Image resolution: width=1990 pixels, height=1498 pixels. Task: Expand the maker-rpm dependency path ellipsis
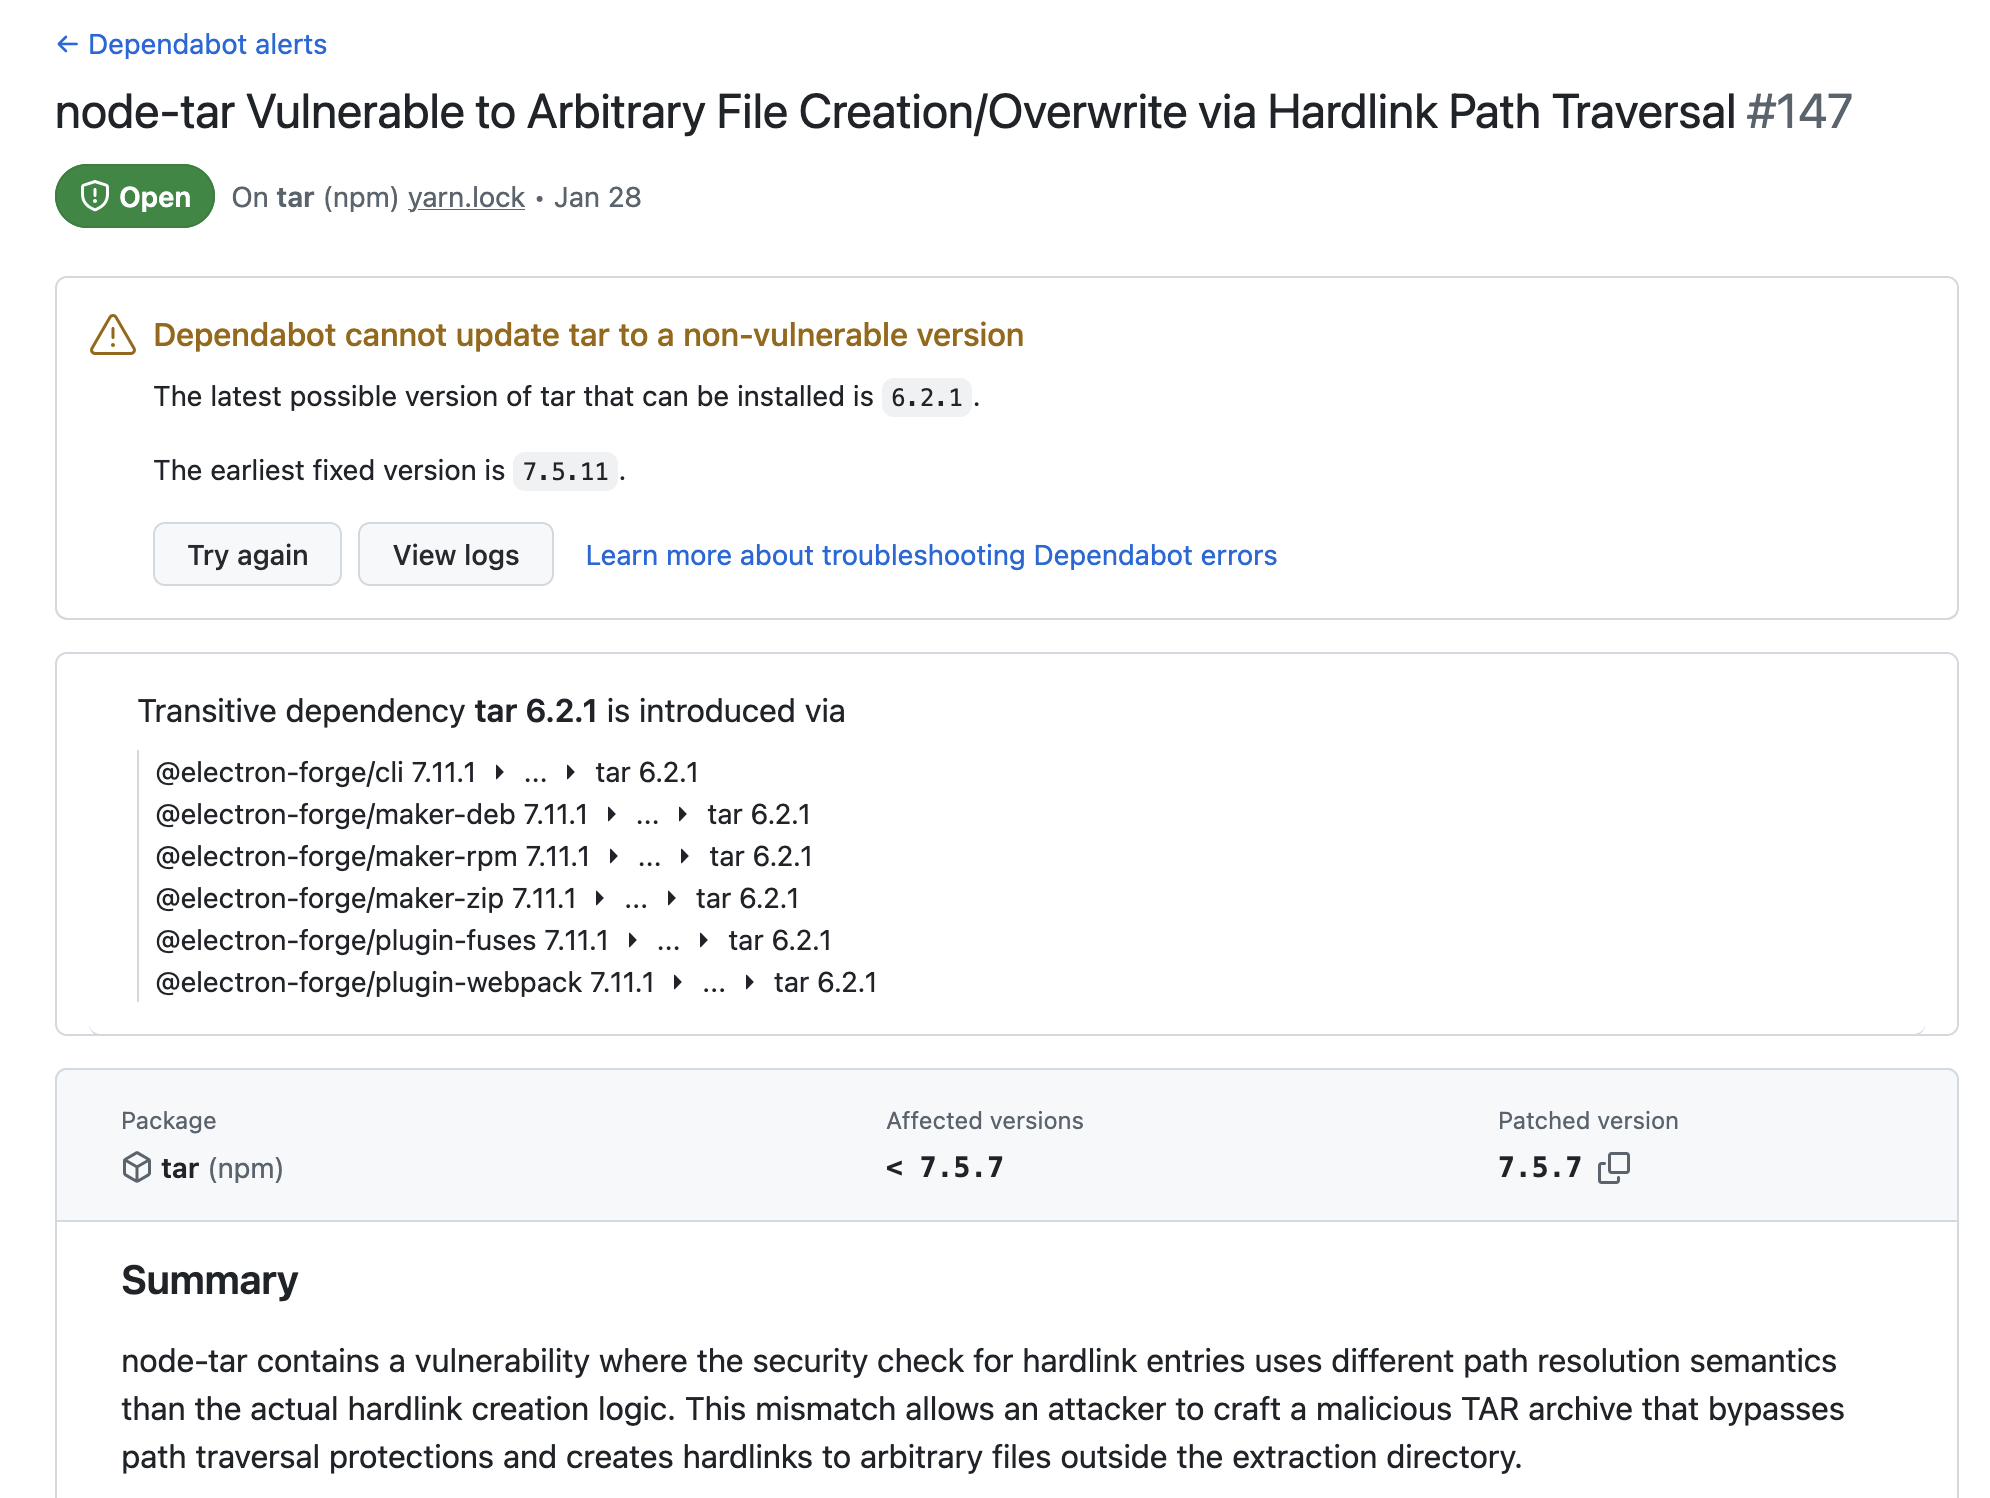click(649, 857)
